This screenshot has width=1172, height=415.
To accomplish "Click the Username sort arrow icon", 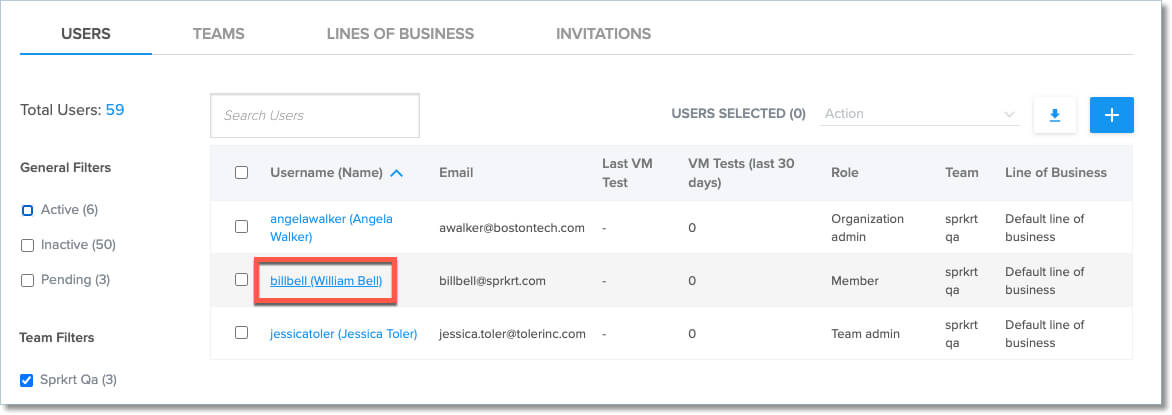I will click(x=397, y=173).
